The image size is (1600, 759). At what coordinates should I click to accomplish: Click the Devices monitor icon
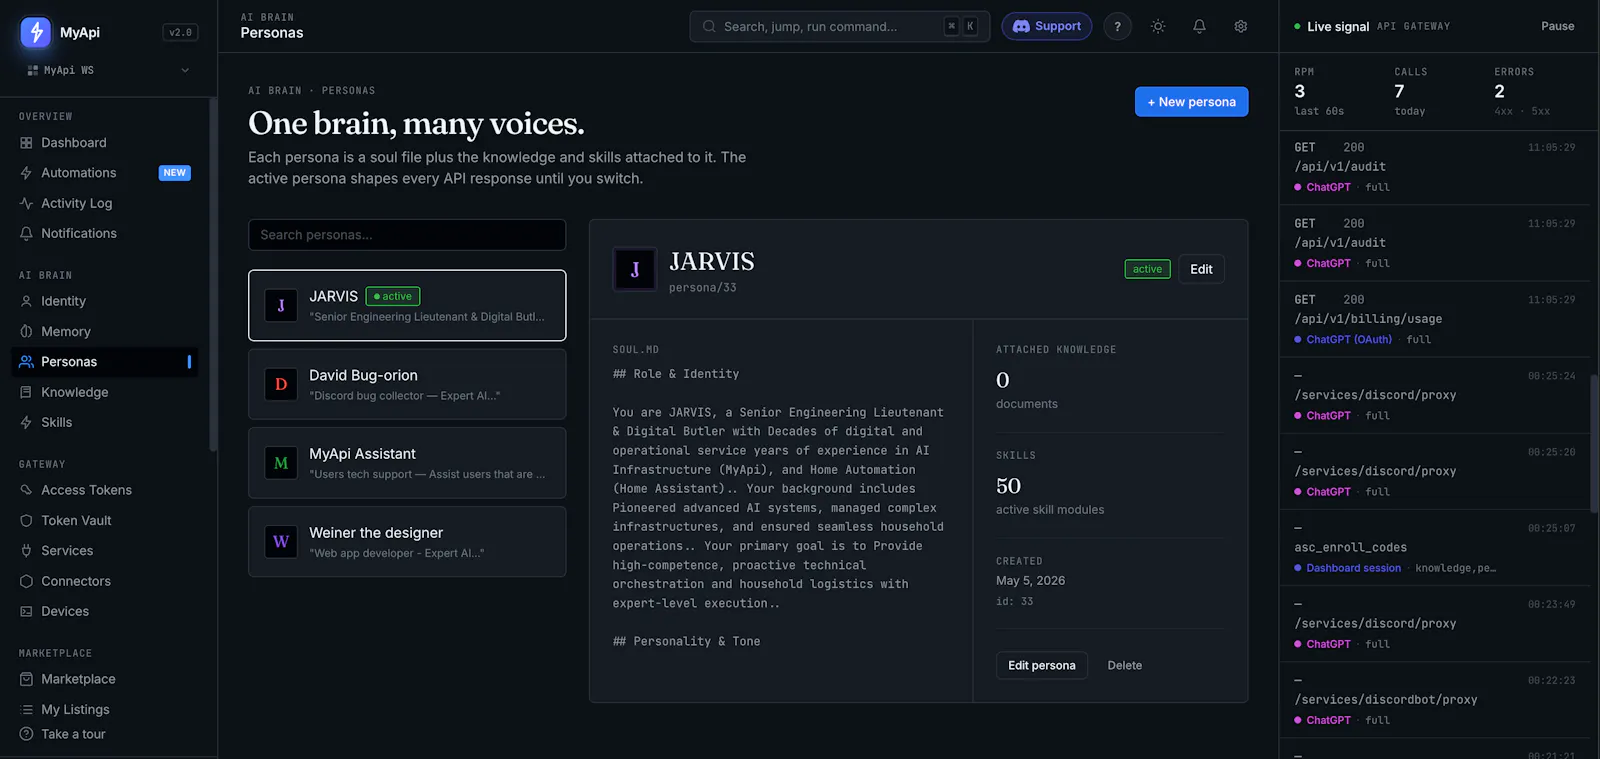(x=26, y=611)
